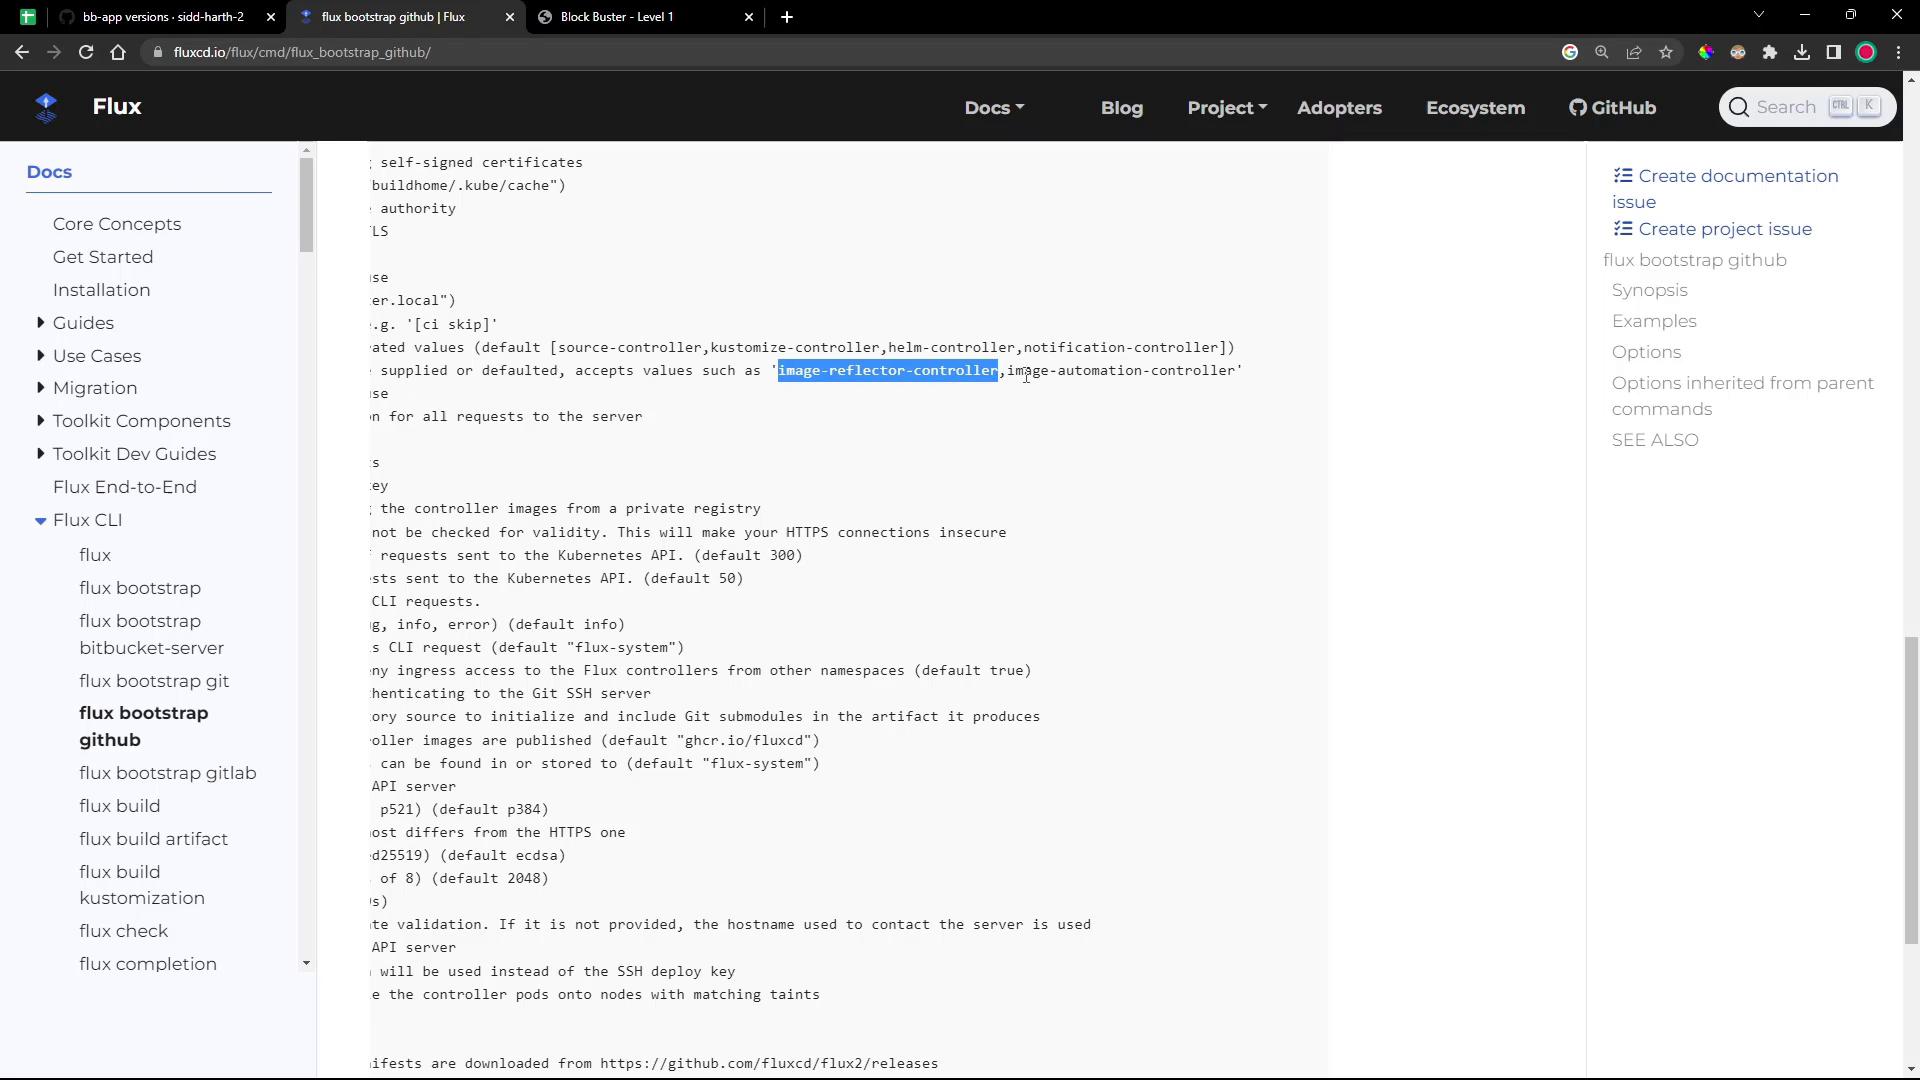Image resolution: width=1920 pixels, height=1080 pixels.
Task: Open the downloads icon in toolbar
Action: pos(1802,52)
